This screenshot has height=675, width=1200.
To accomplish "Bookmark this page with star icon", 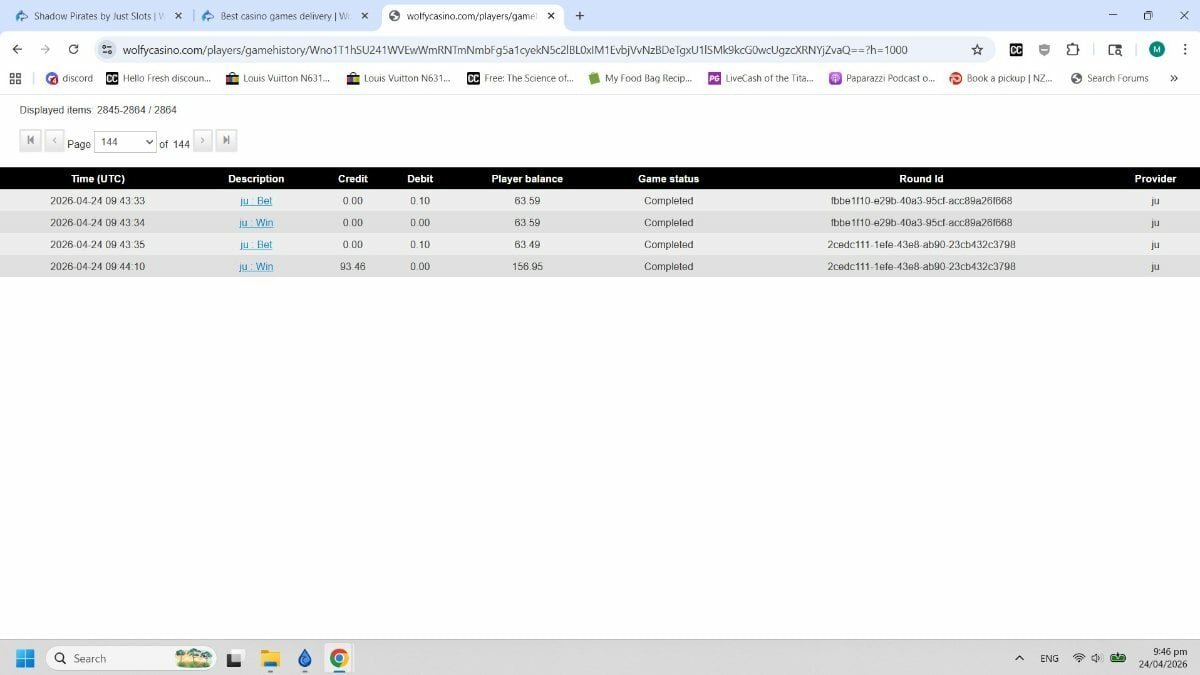I will point(977,50).
